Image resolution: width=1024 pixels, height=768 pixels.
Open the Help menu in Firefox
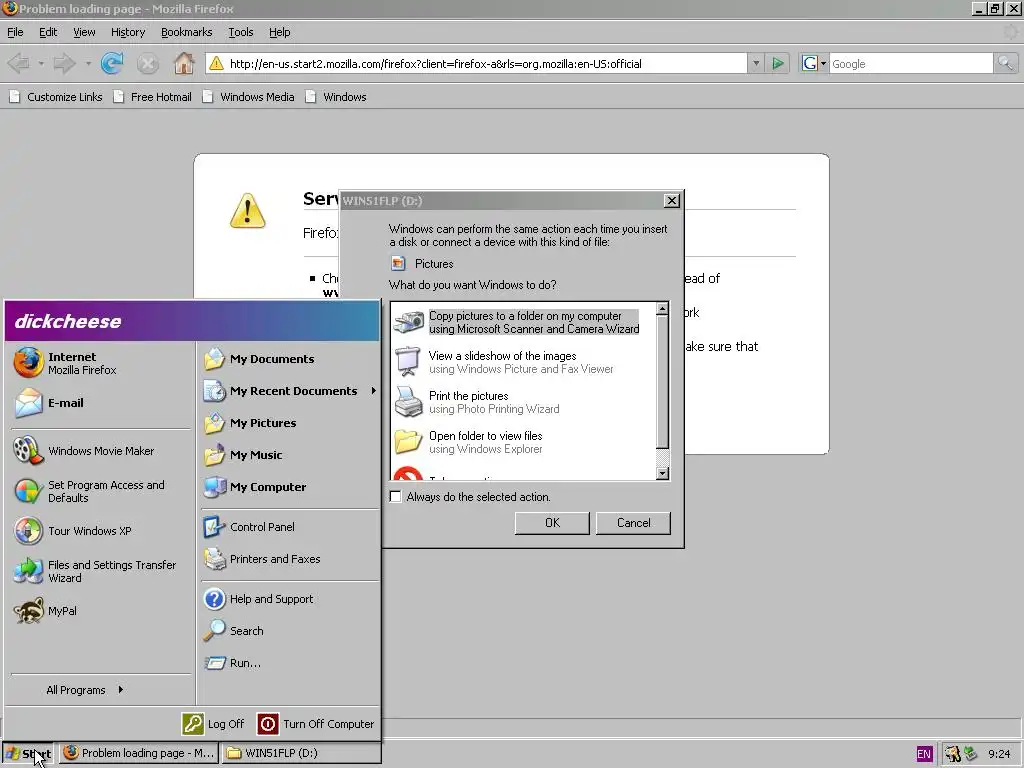[x=280, y=32]
